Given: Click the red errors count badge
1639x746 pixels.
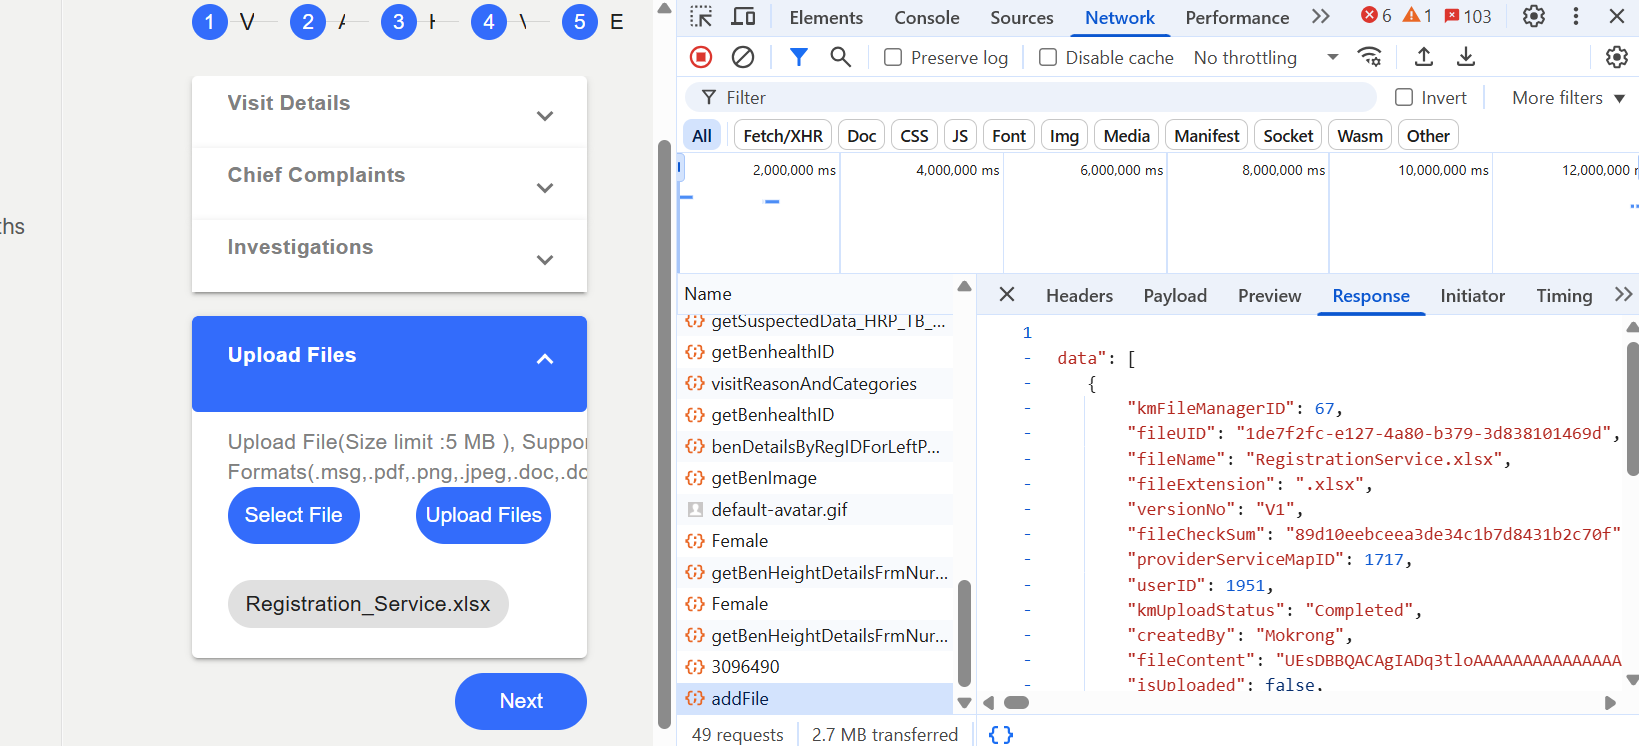Looking at the screenshot, I should pos(1377,16).
